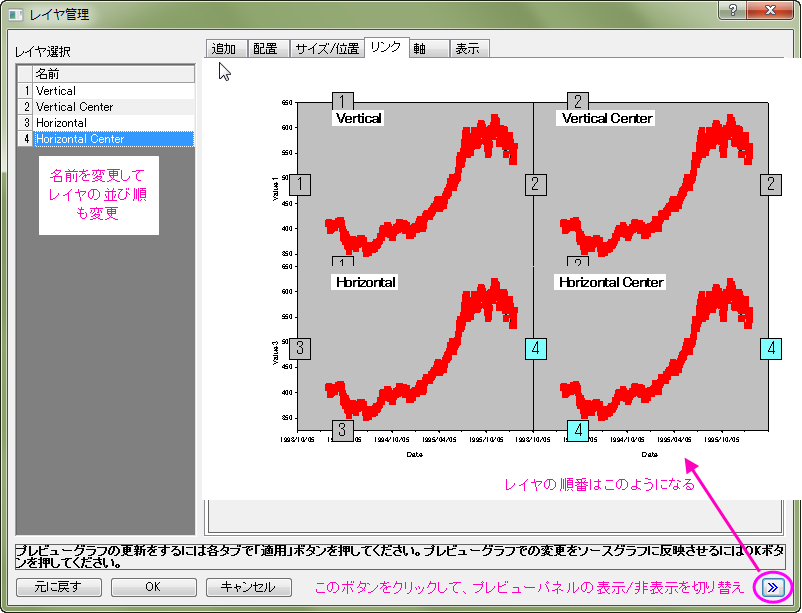The height and width of the screenshot is (613, 802).
Task: Click the 元に戻す button
Action: pos(59,587)
